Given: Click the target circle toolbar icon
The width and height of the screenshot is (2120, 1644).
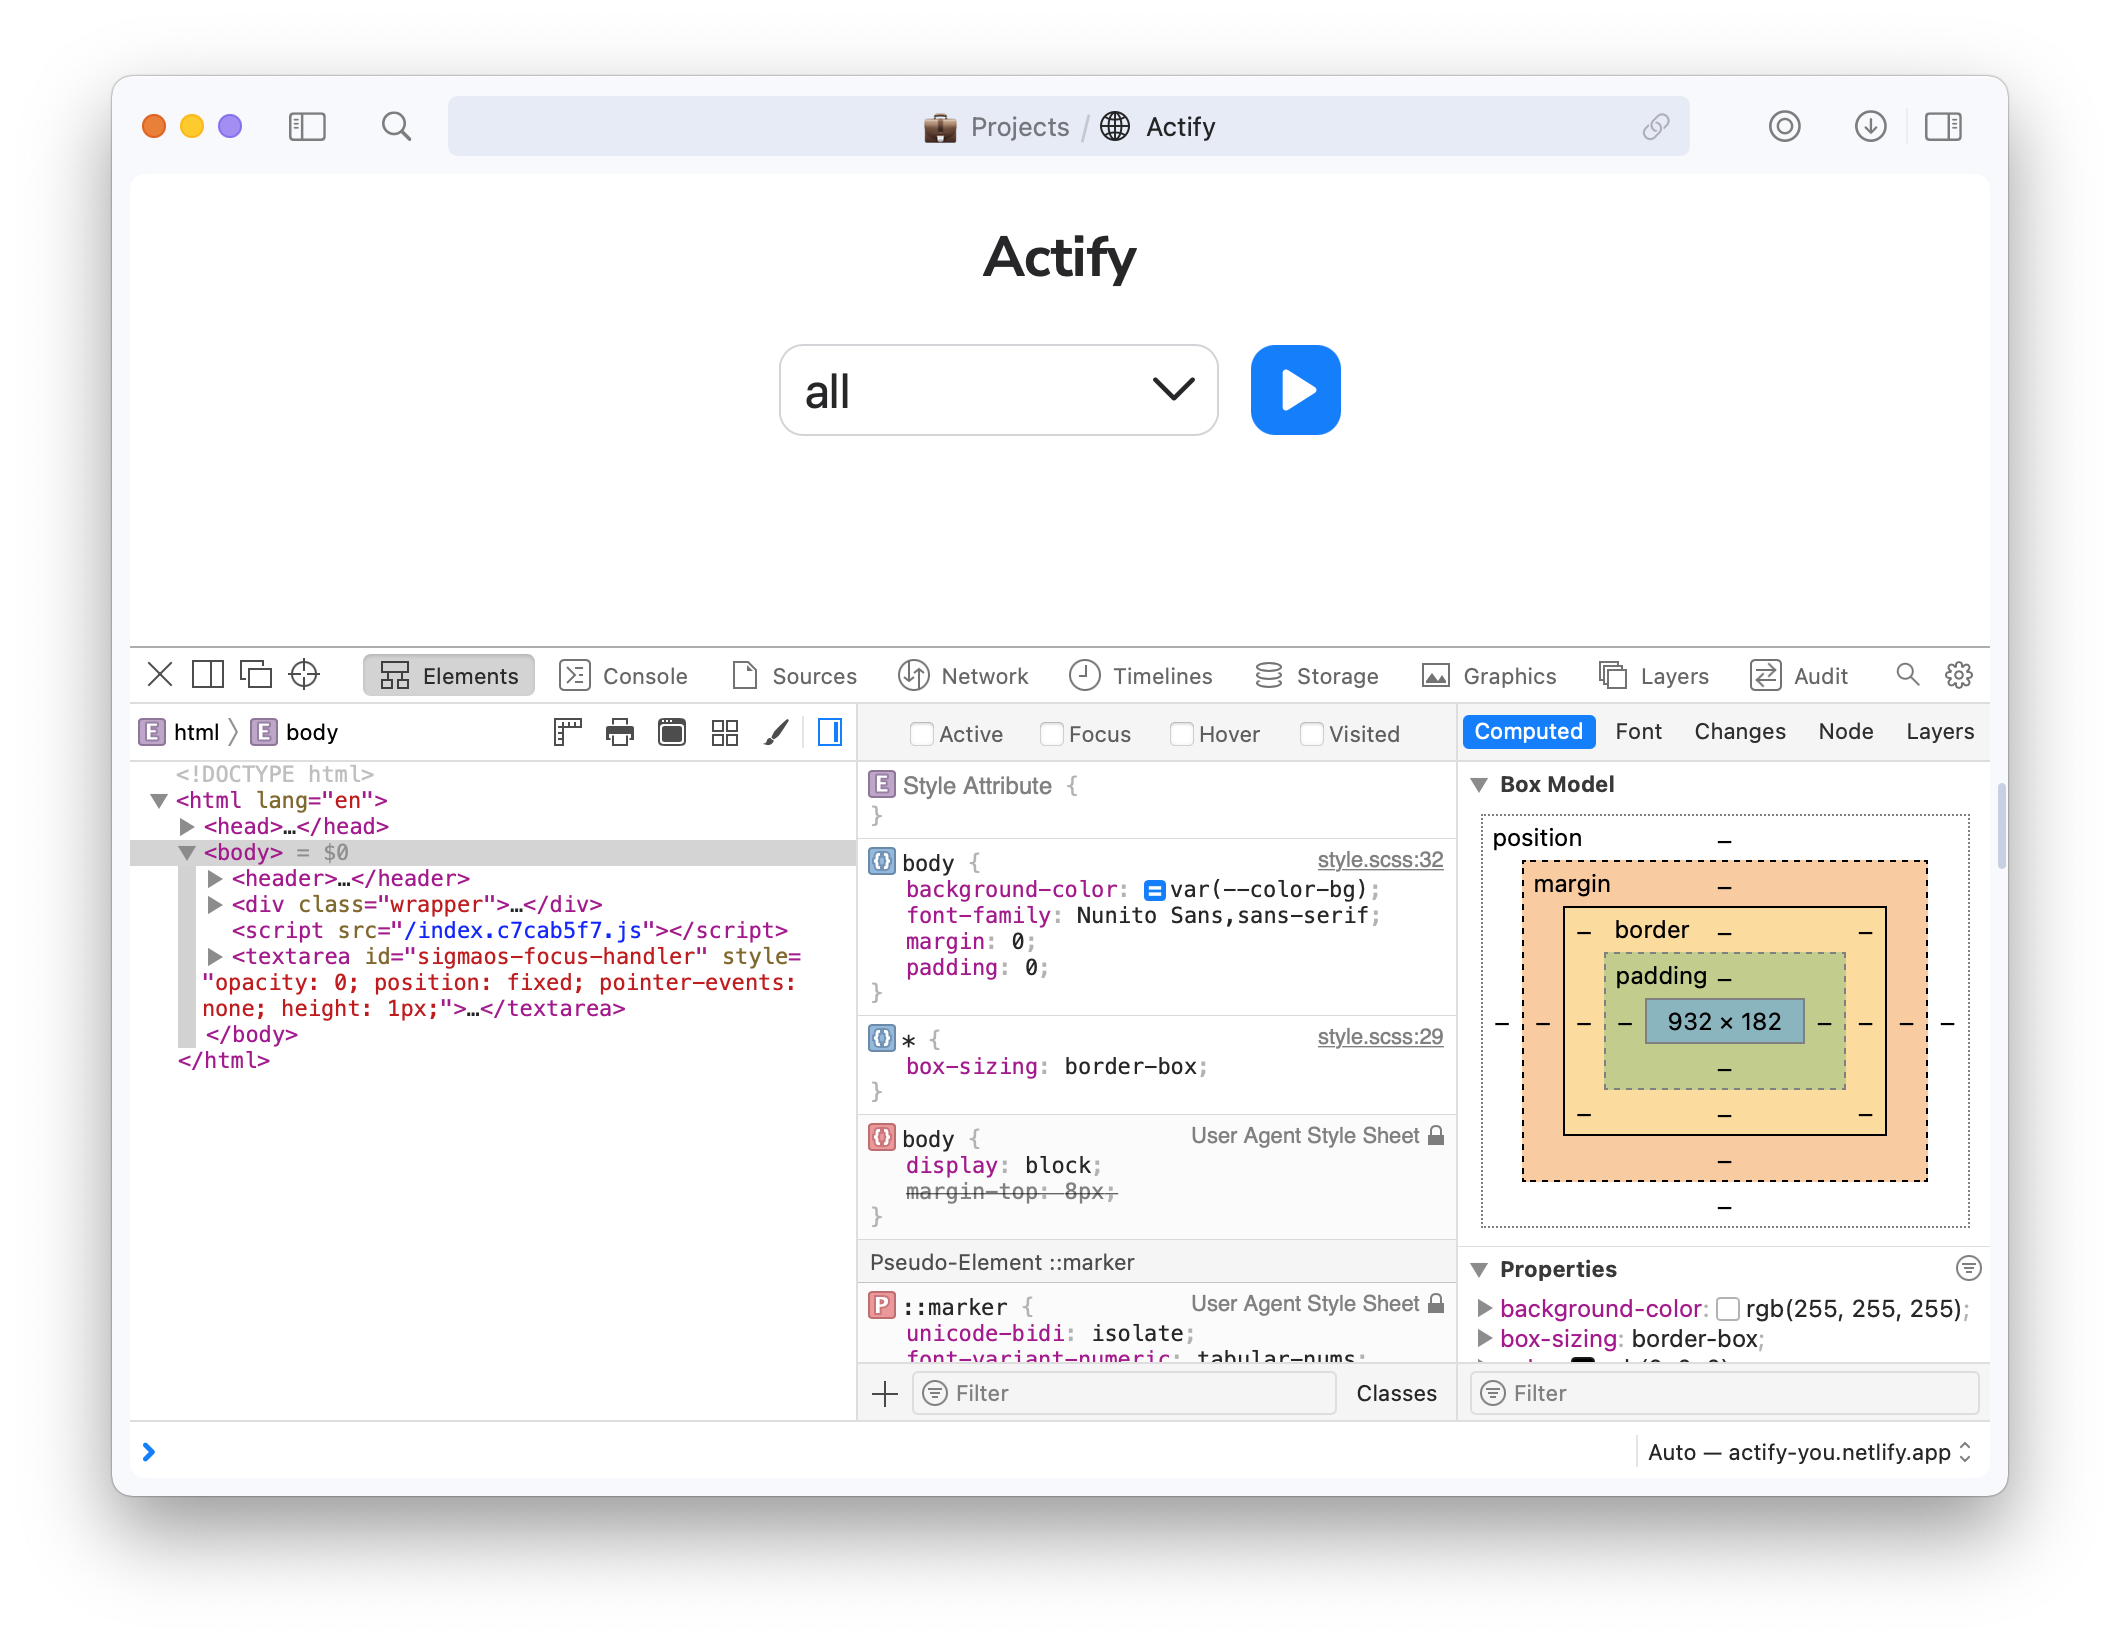Looking at the screenshot, I should [1784, 127].
